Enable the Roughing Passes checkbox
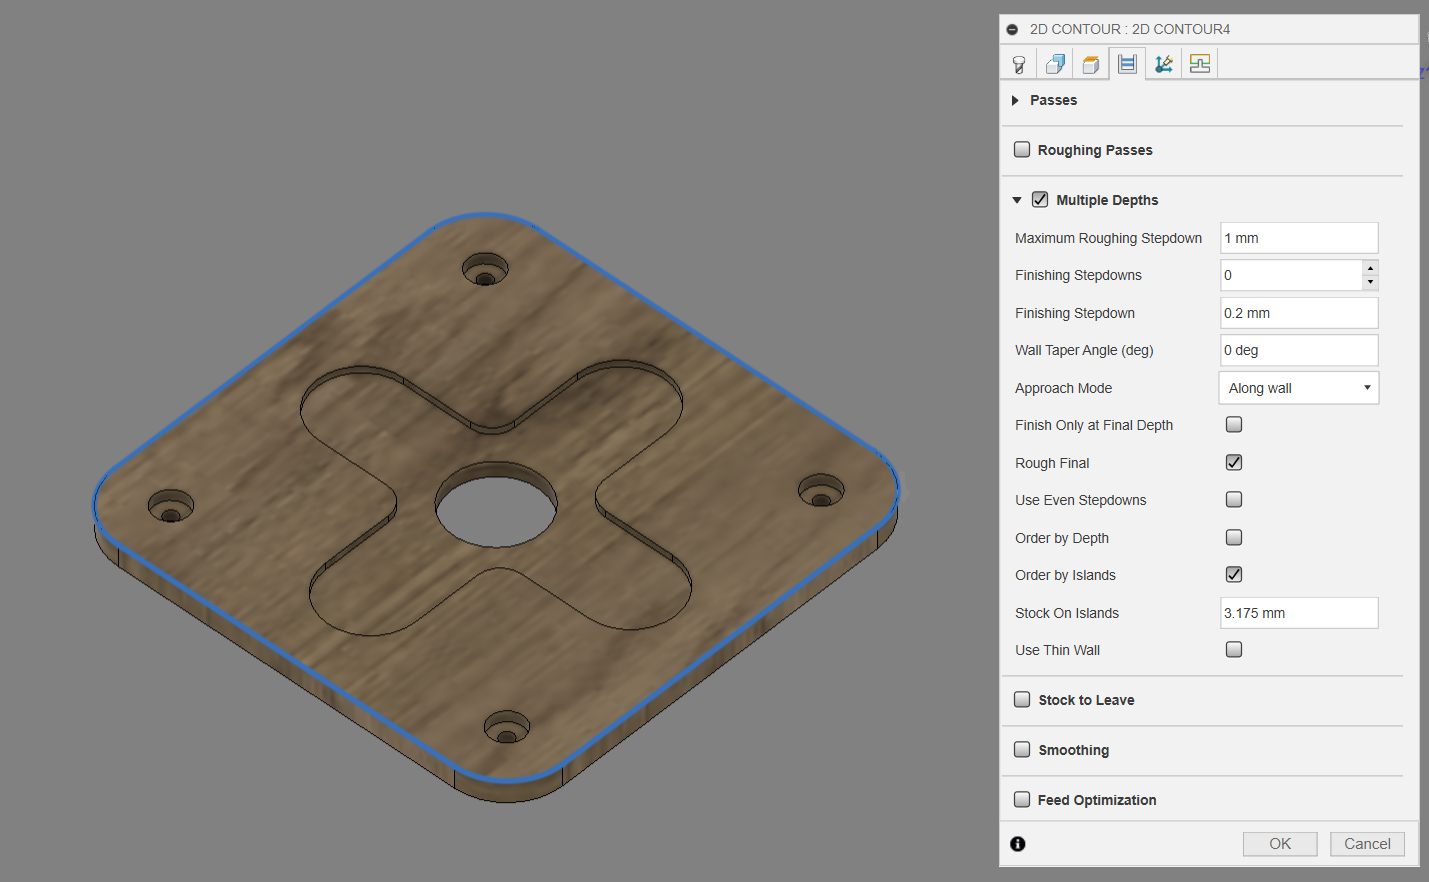The height and width of the screenshot is (882, 1429). [1022, 149]
